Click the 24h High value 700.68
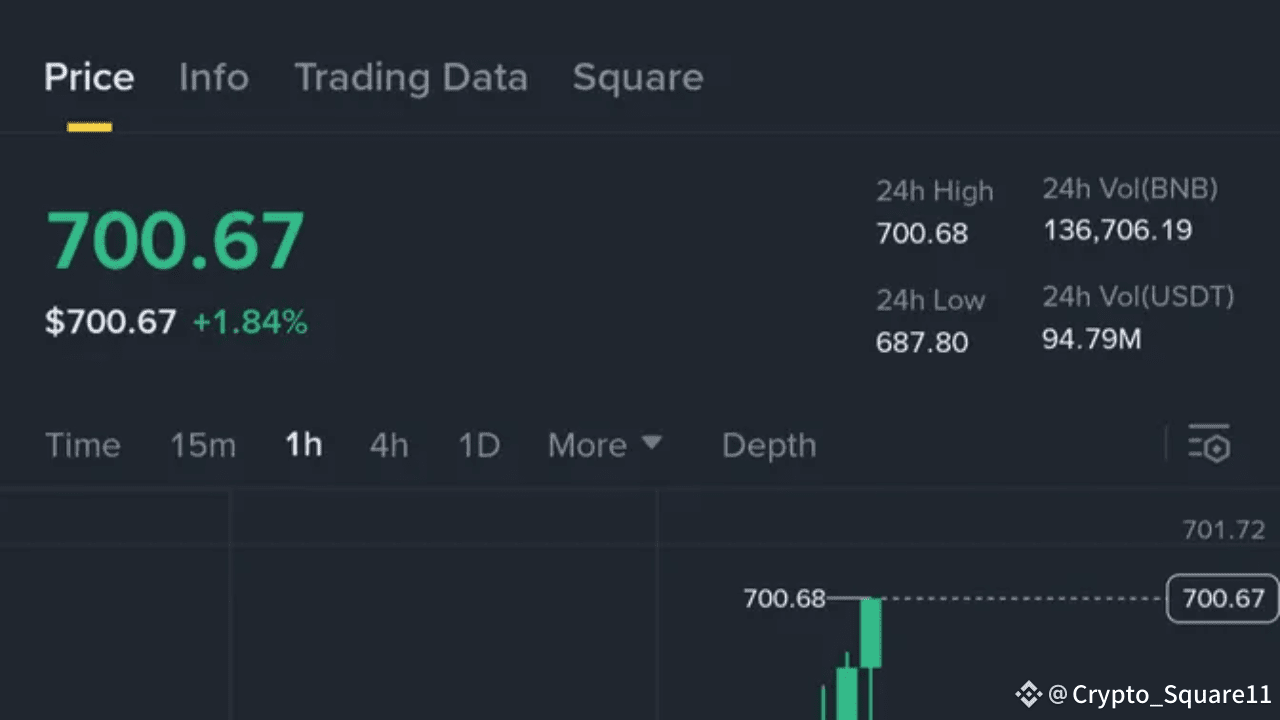The image size is (1280, 720). pyautogui.click(x=922, y=234)
